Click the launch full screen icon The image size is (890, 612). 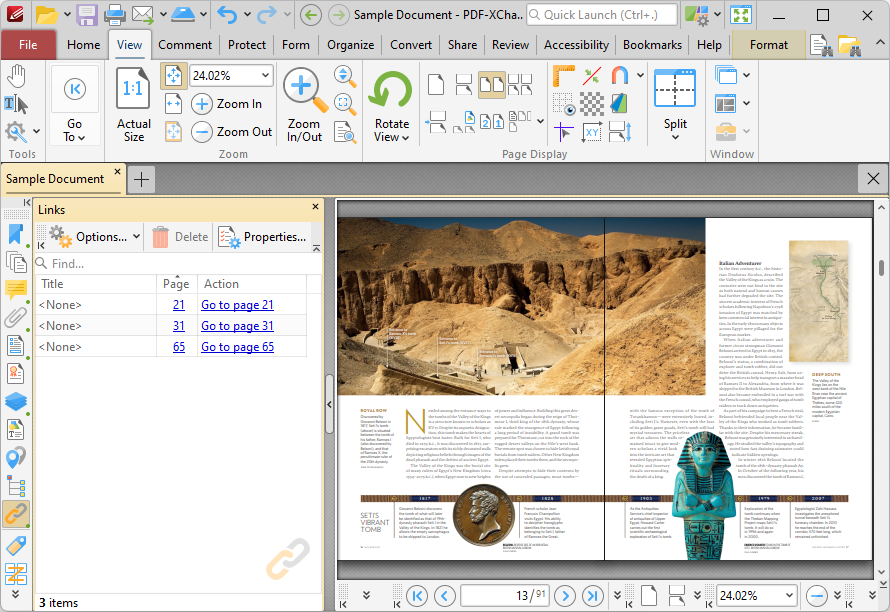click(741, 15)
